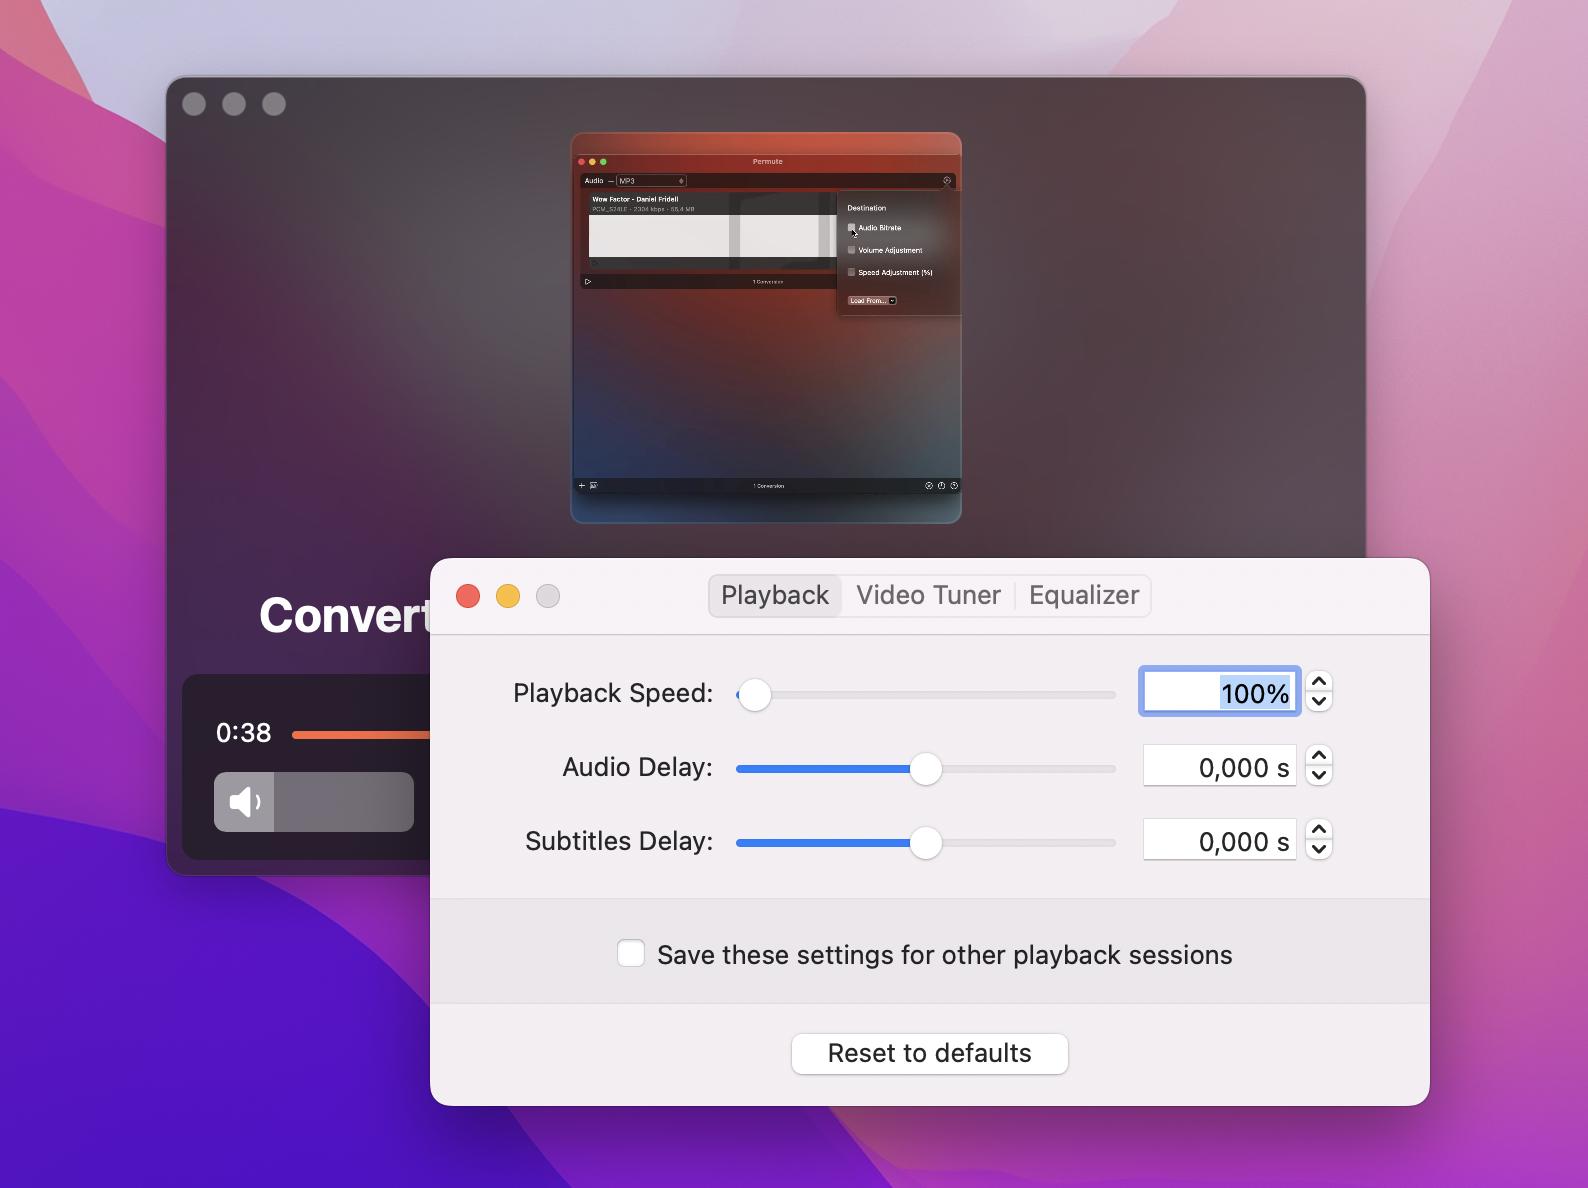This screenshot has width=1588, height=1188.
Task: Increase Audio Delay with the up stepper arrow
Action: tap(1319, 755)
